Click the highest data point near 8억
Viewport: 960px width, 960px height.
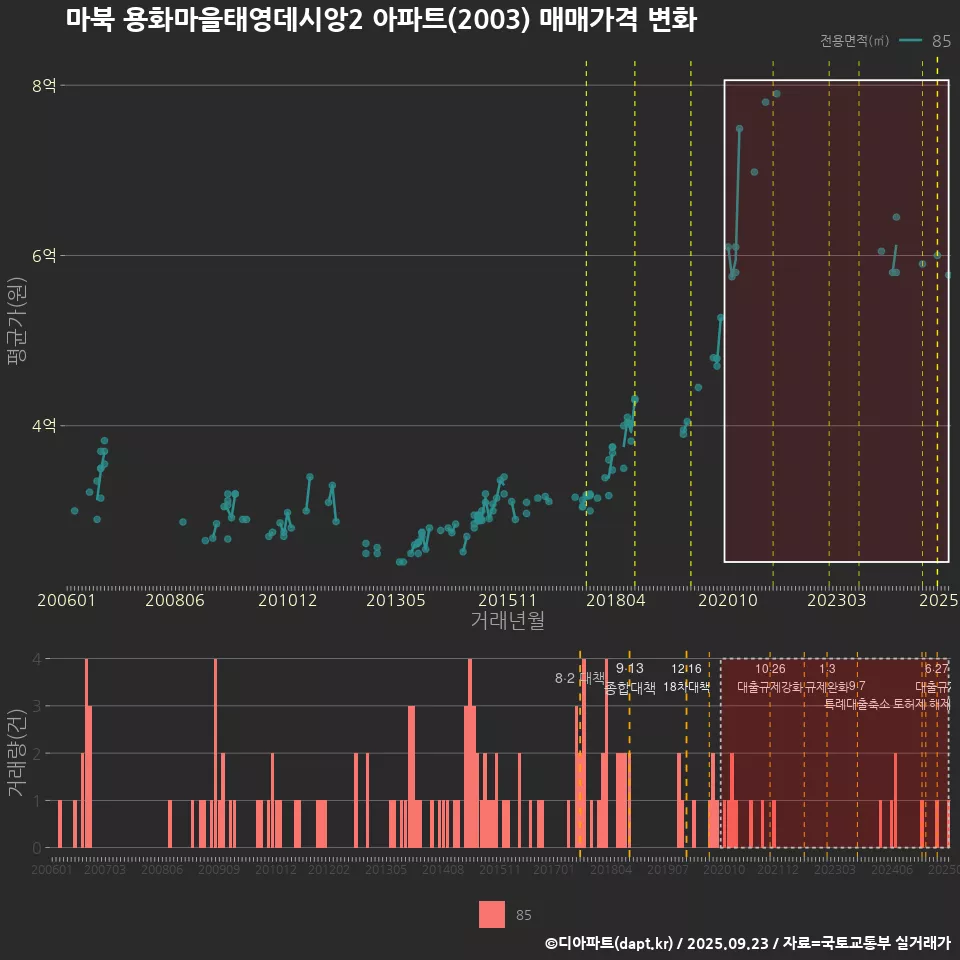pos(776,94)
